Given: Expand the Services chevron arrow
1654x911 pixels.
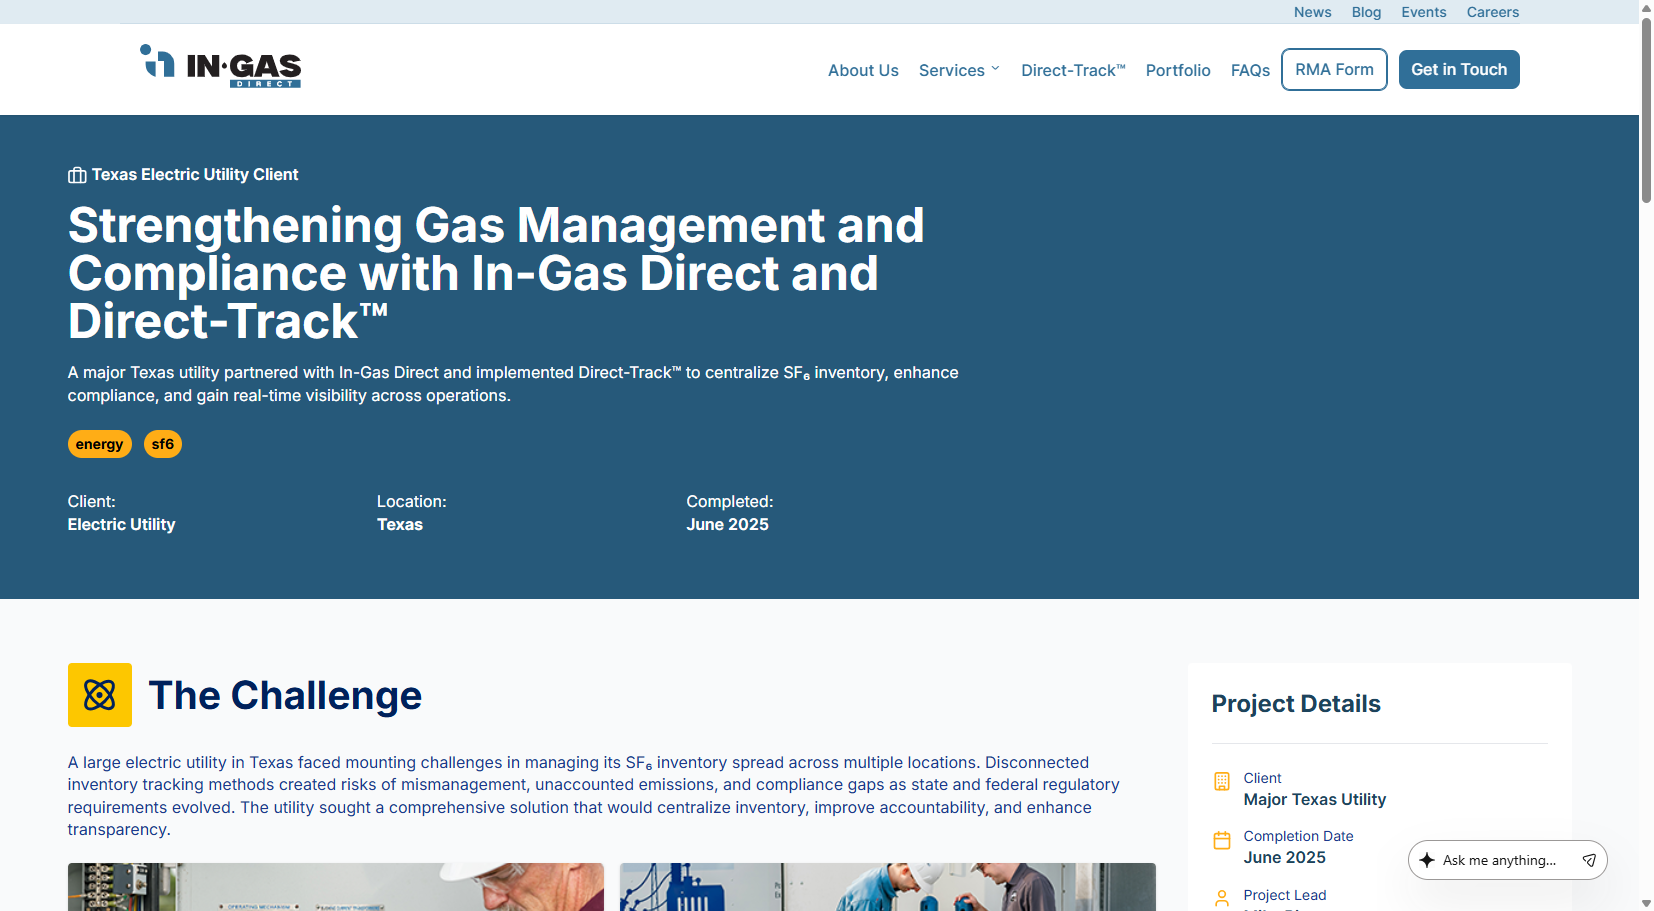Looking at the screenshot, I should [x=996, y=69].
